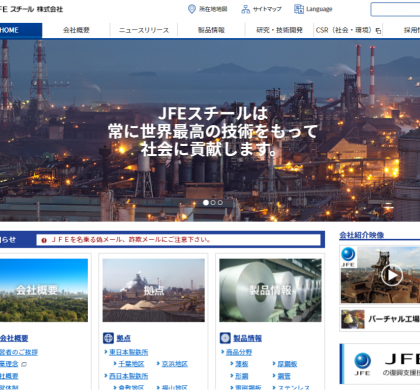Click the new-window icon beside 企業理念
Screen dimensions: 420x390
tap(24, 364)
